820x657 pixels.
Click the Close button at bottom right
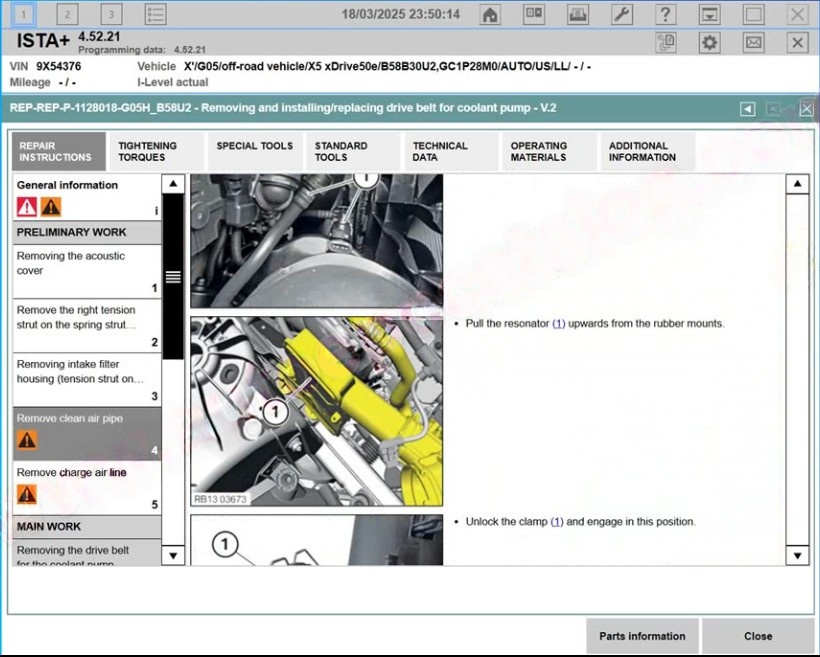(x=758, y=636)
